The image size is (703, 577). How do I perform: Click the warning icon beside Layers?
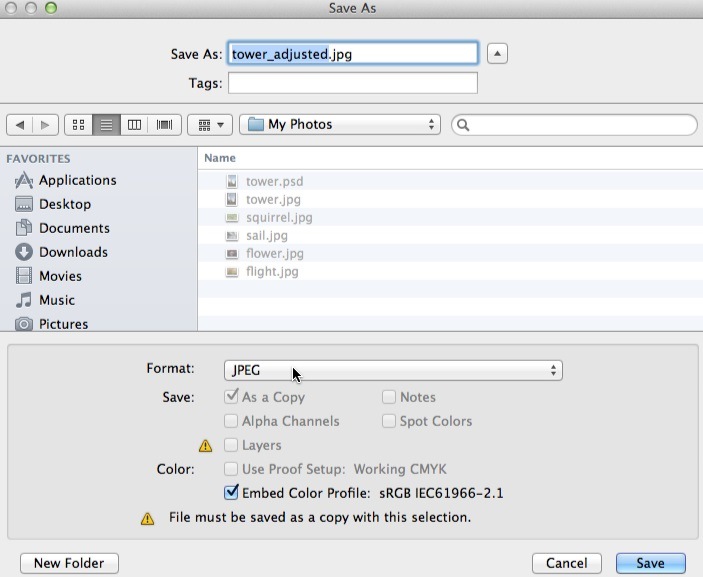205,446
